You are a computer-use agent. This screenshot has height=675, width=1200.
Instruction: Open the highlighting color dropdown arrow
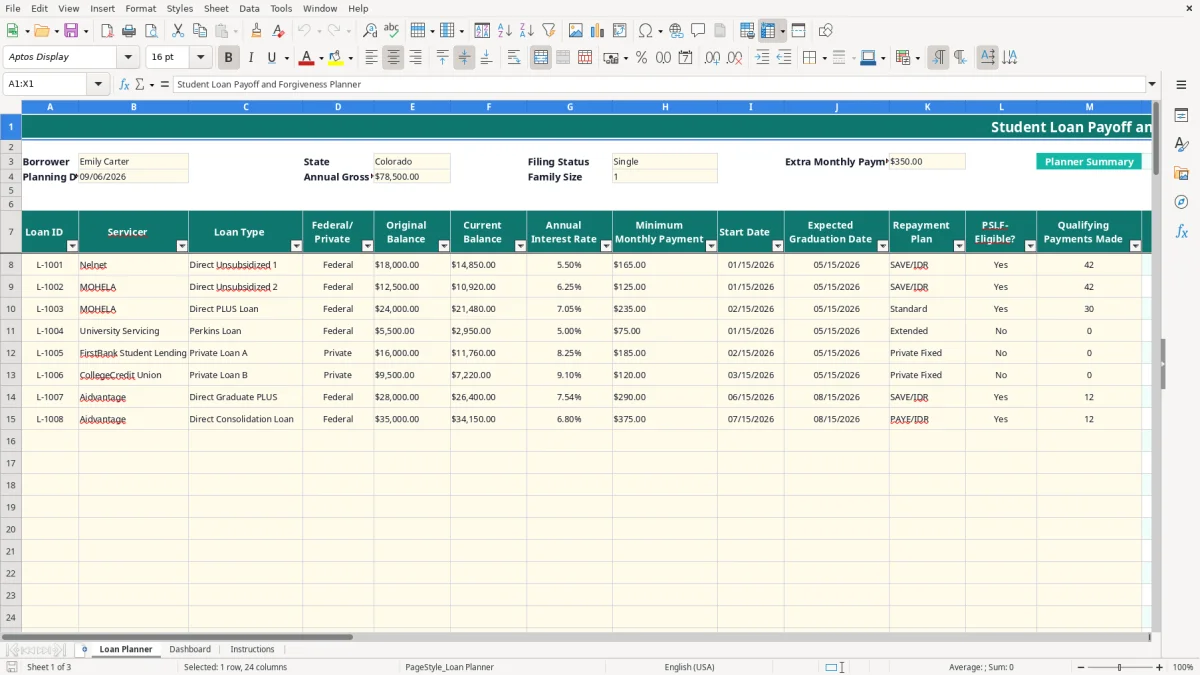[350, 58]
